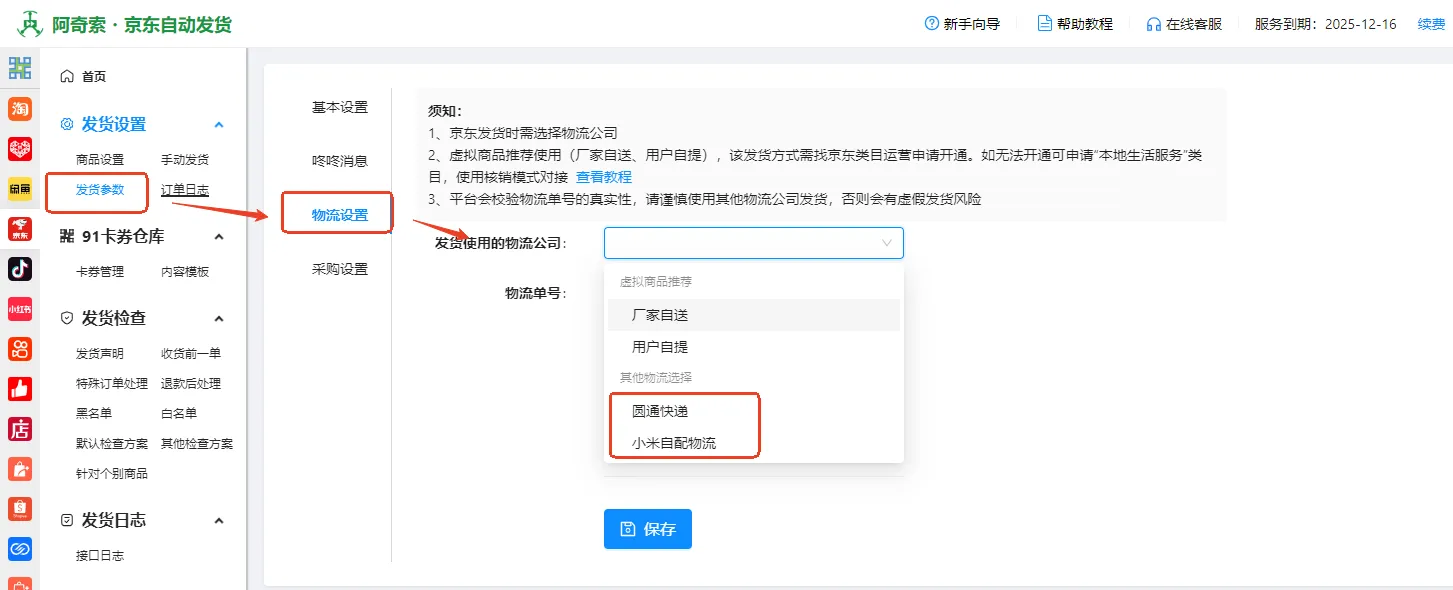Open 新手向导 in the header
The width and height of the screenshot is (1453, 590).
972,24
